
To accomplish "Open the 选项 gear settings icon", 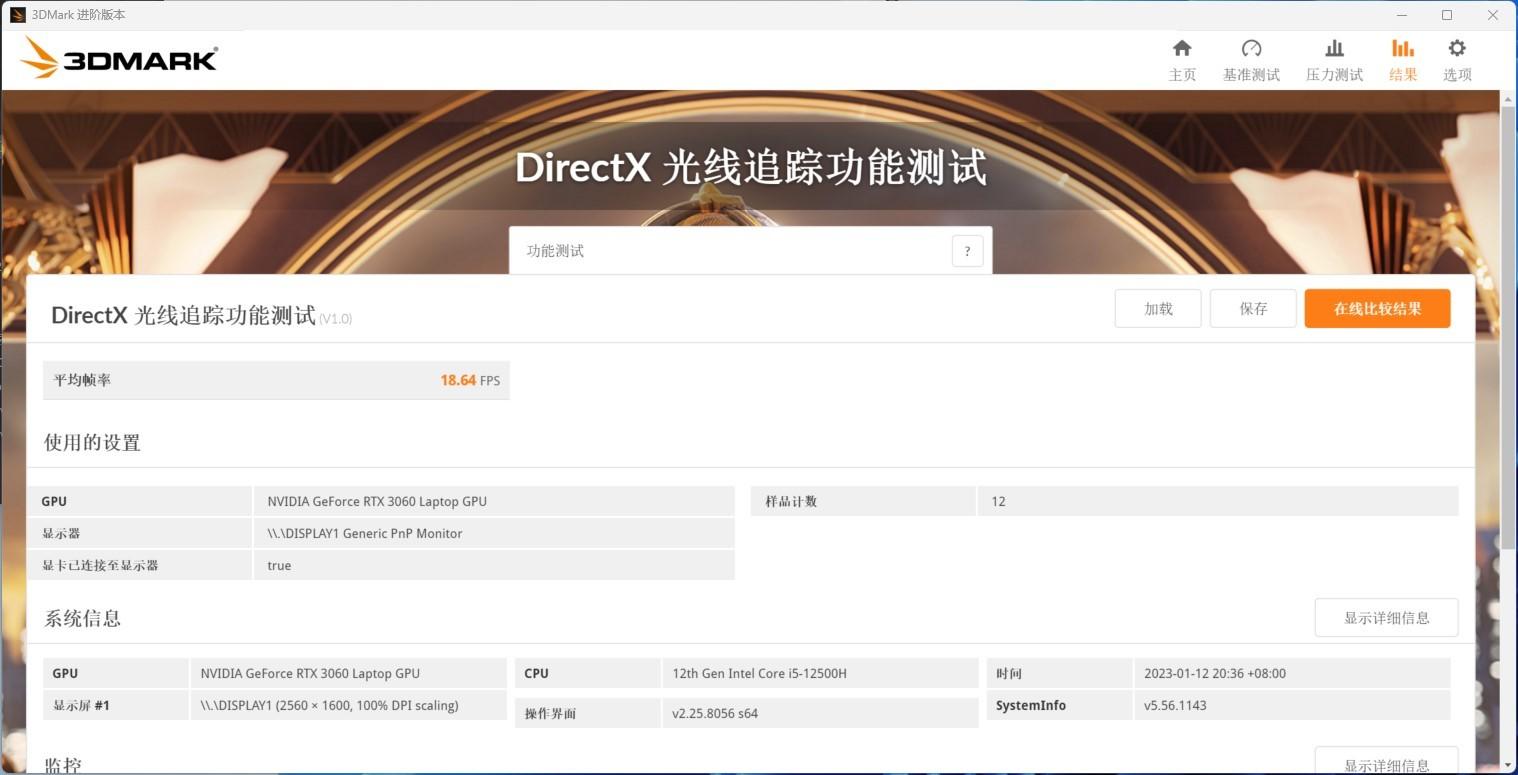I will click(x=1457, y=49).
